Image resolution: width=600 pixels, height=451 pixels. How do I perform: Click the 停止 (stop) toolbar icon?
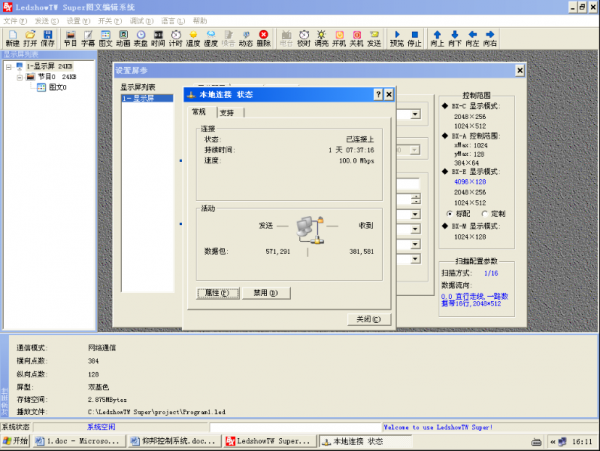pyautogui.click(x=414, y=39)
